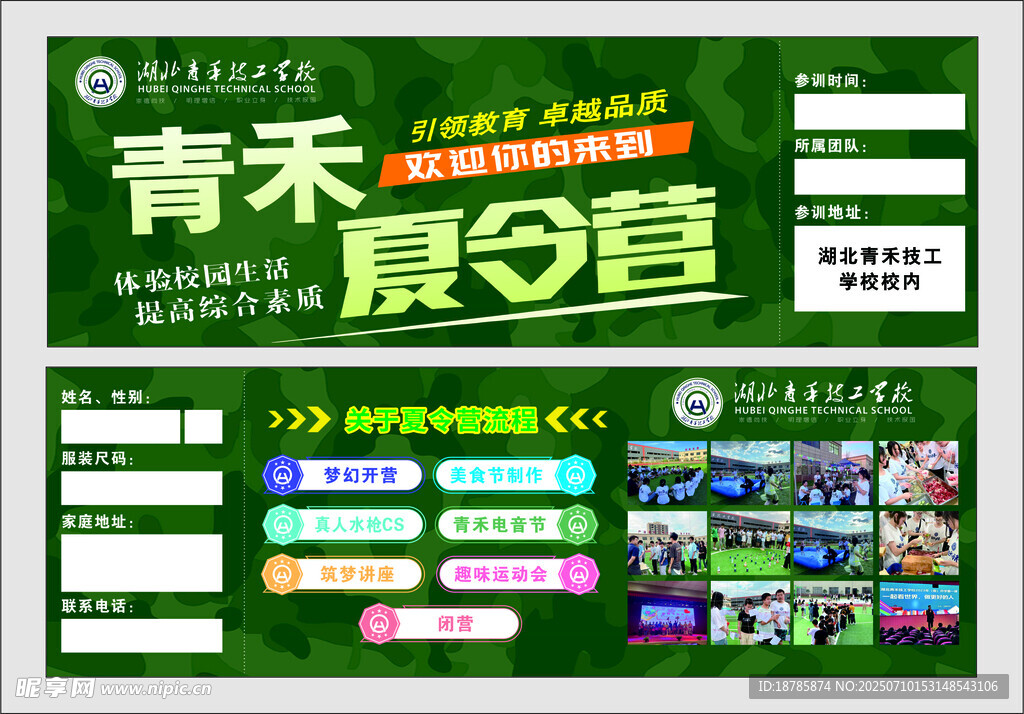Image resolution: width=1024 pixels, height=714 pixels.
Task: Click the orange hexagon badge beside 筑梦讲座
Action: [283, 574]
